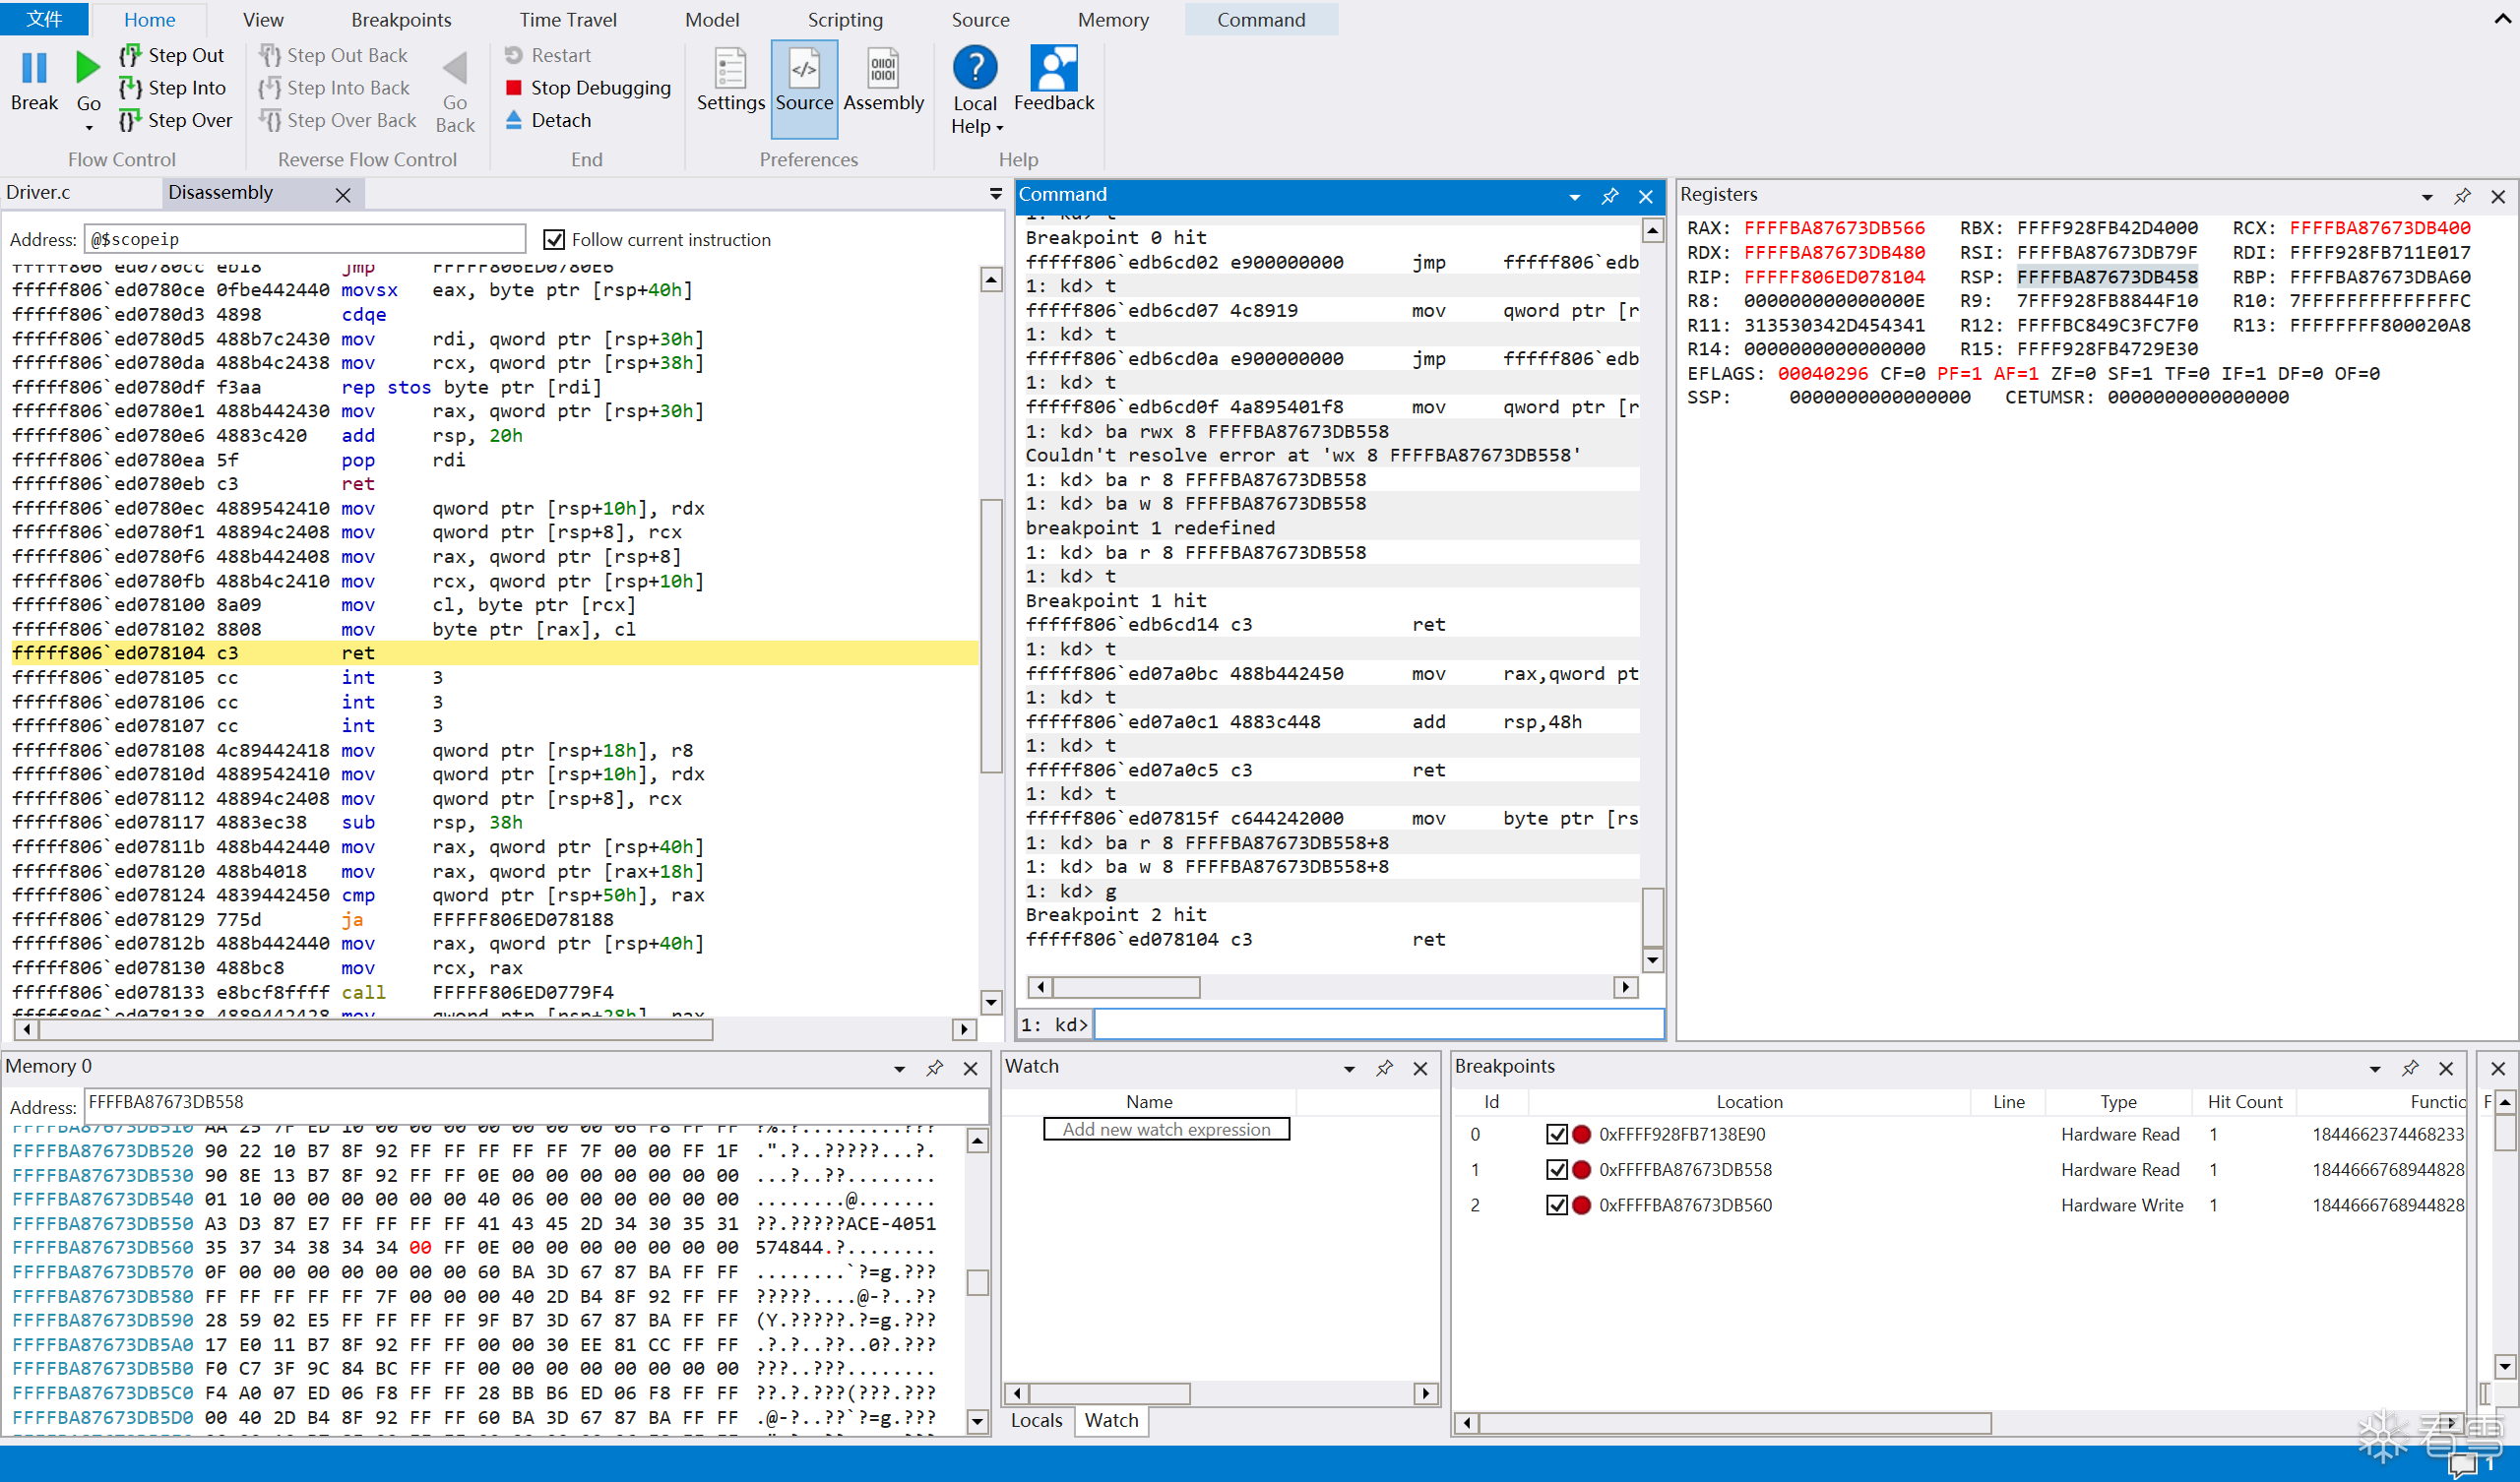Pin the Registers panel
The width and height of the screenshot is (2520, 1482).
click(2462, 196)
